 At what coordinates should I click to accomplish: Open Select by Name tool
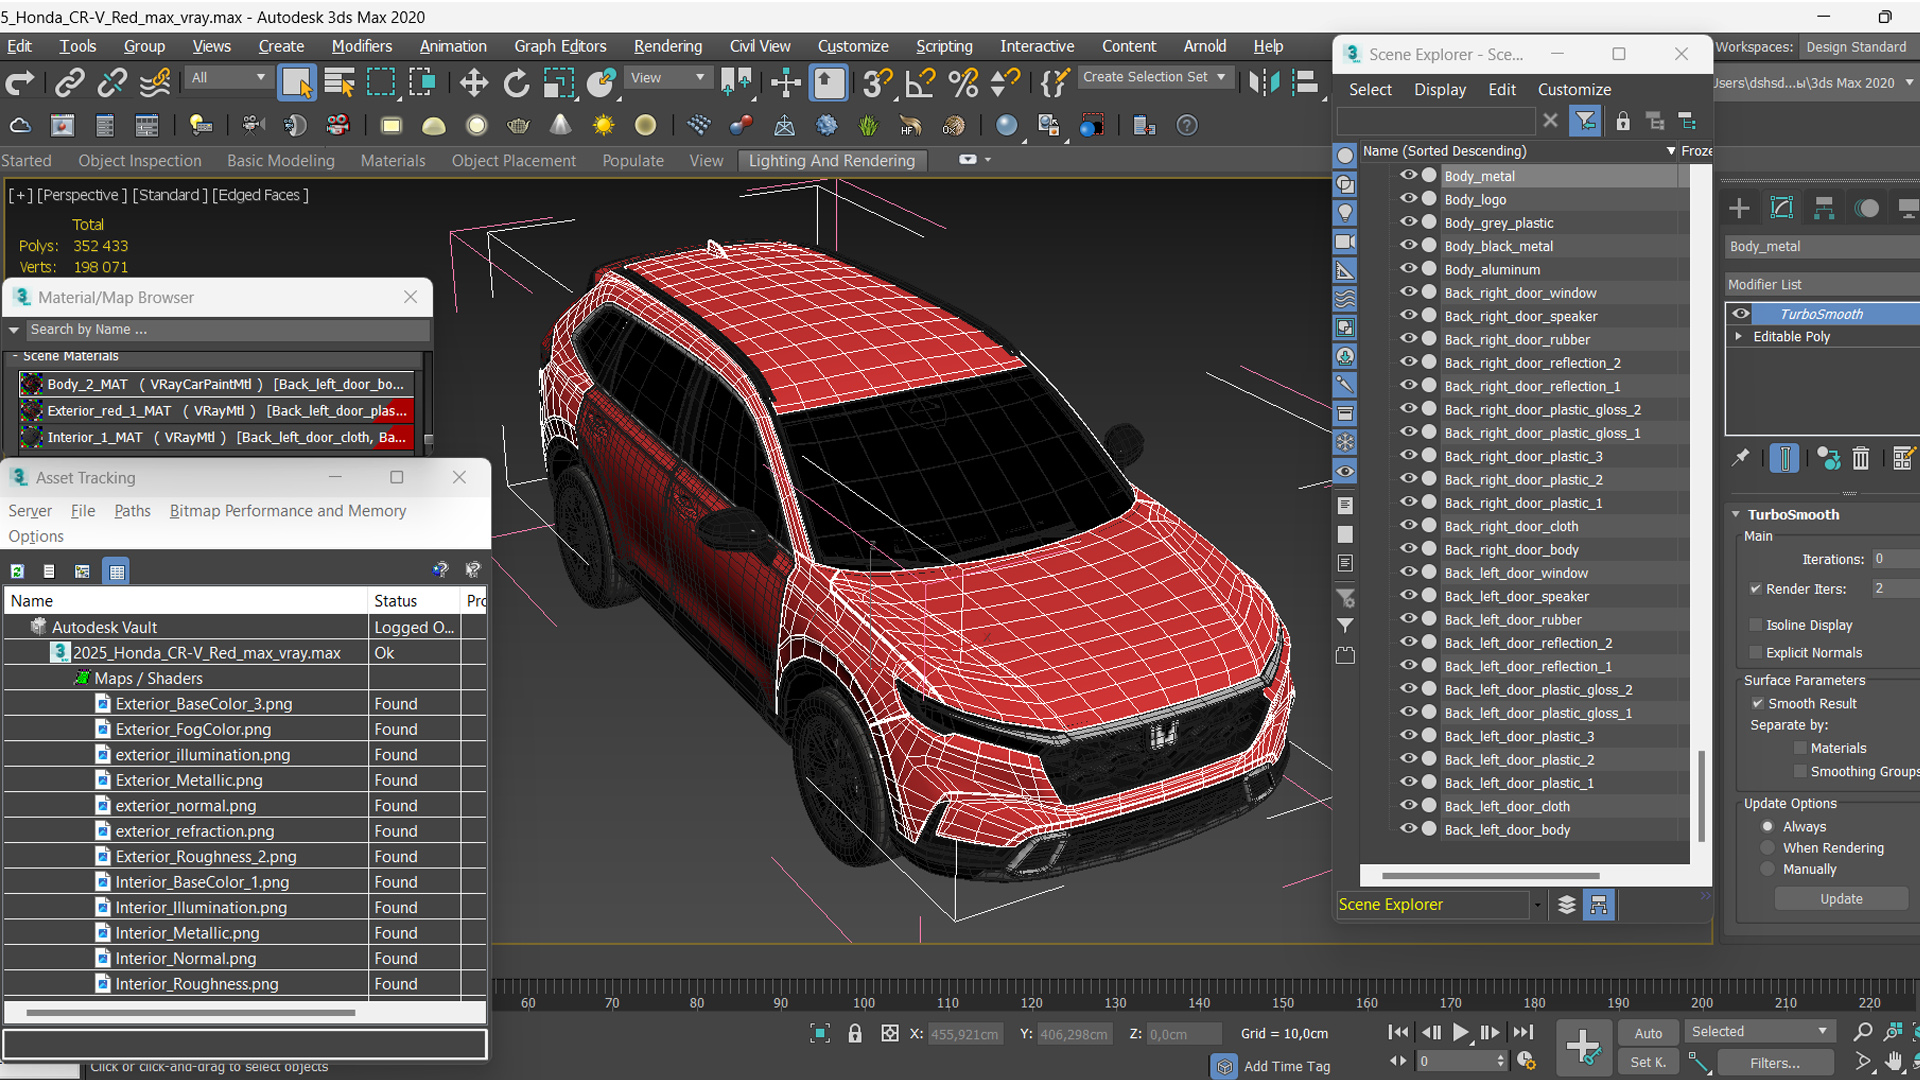340,83
